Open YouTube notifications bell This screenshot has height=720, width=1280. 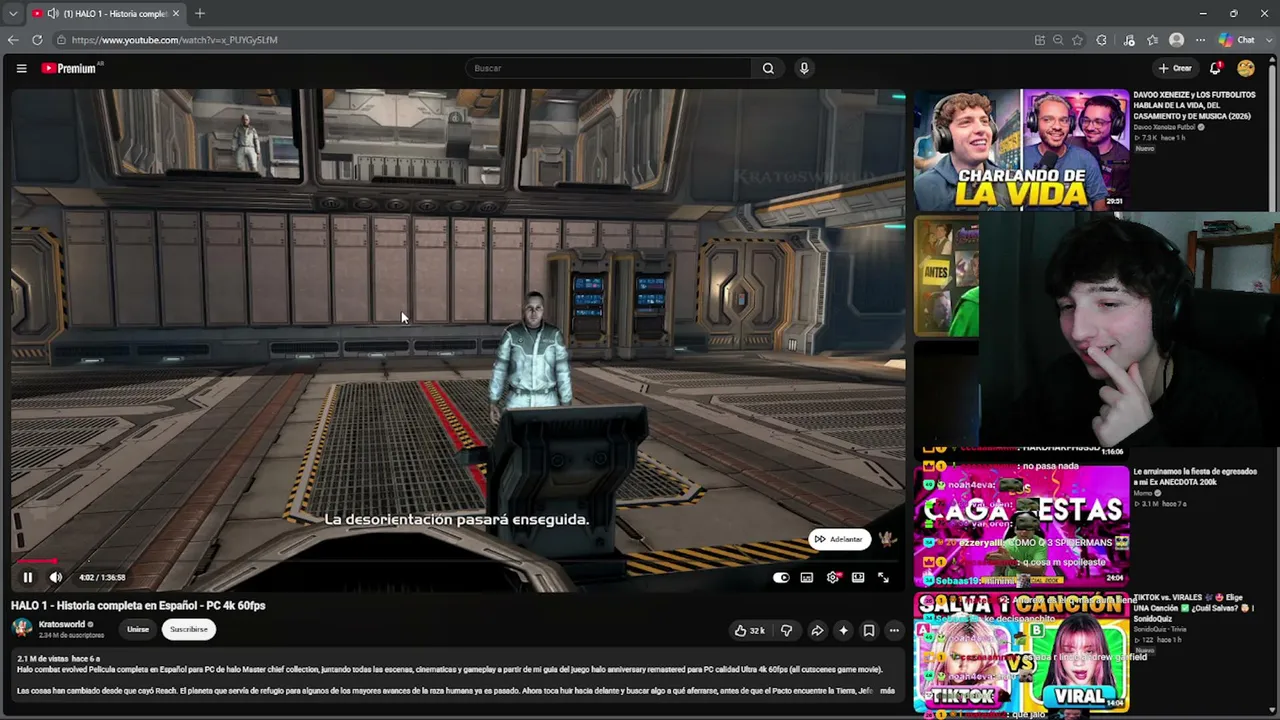pyautogui.click(x=1215, y=68)
